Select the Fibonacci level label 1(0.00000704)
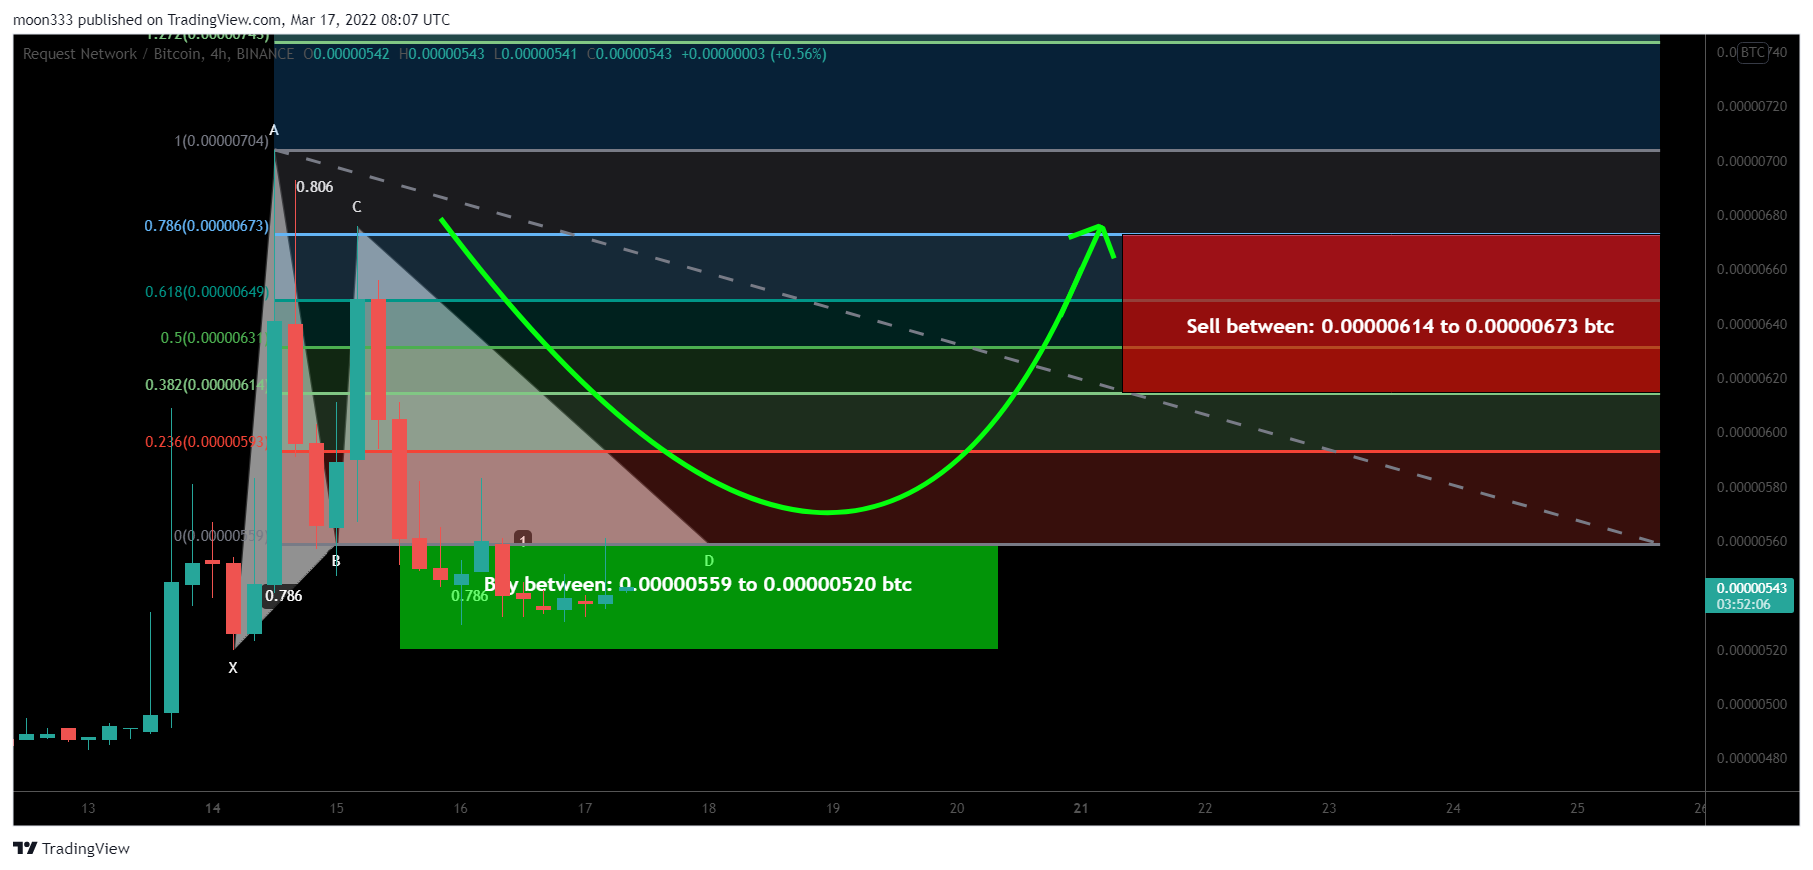This screenshot has width=1813, height=870. tap(222, 141)
